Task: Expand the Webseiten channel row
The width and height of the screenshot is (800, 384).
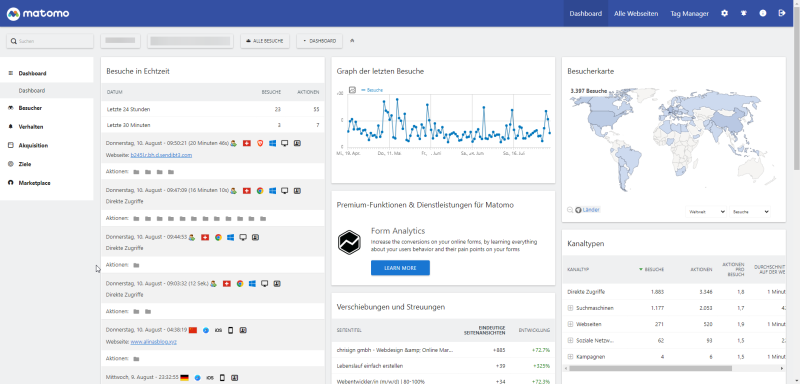Action: pos(570,324)
